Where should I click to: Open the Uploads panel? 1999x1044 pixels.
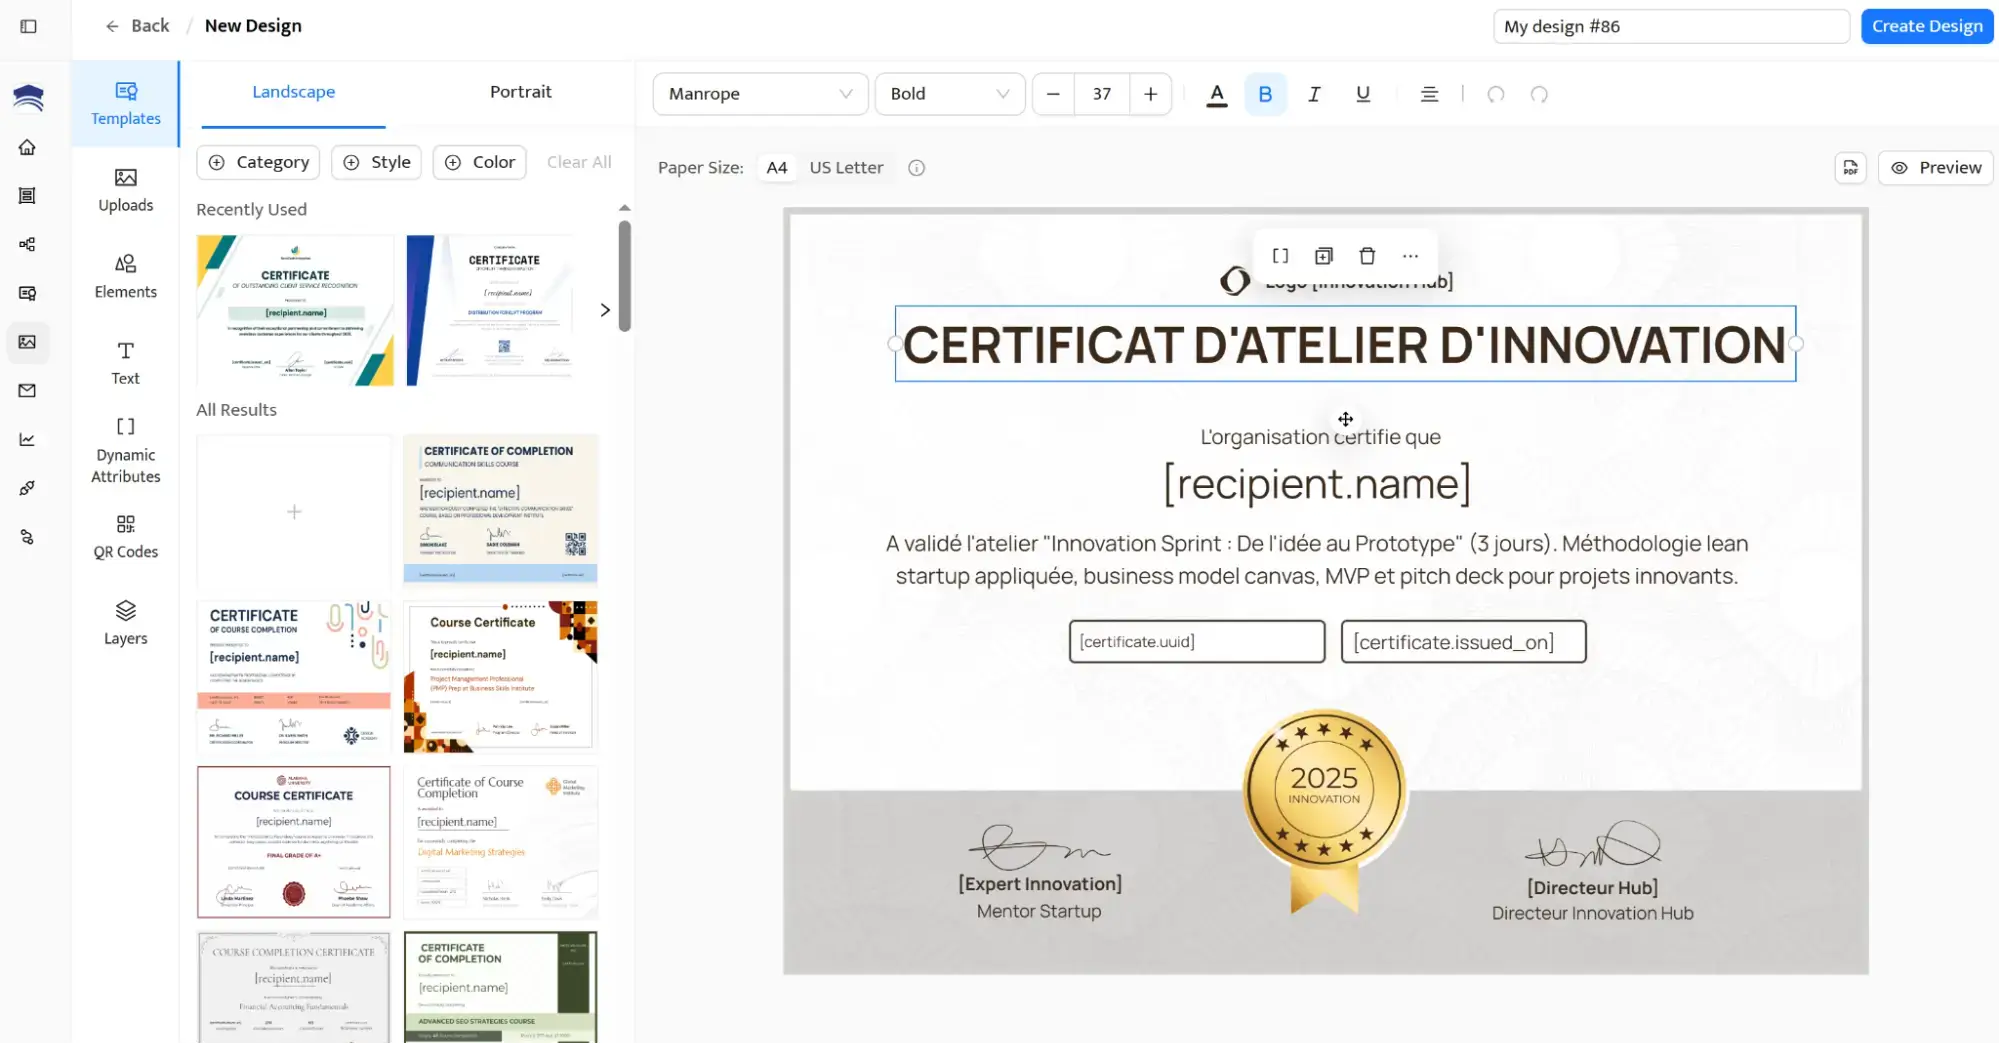click(x=125, y=192)
